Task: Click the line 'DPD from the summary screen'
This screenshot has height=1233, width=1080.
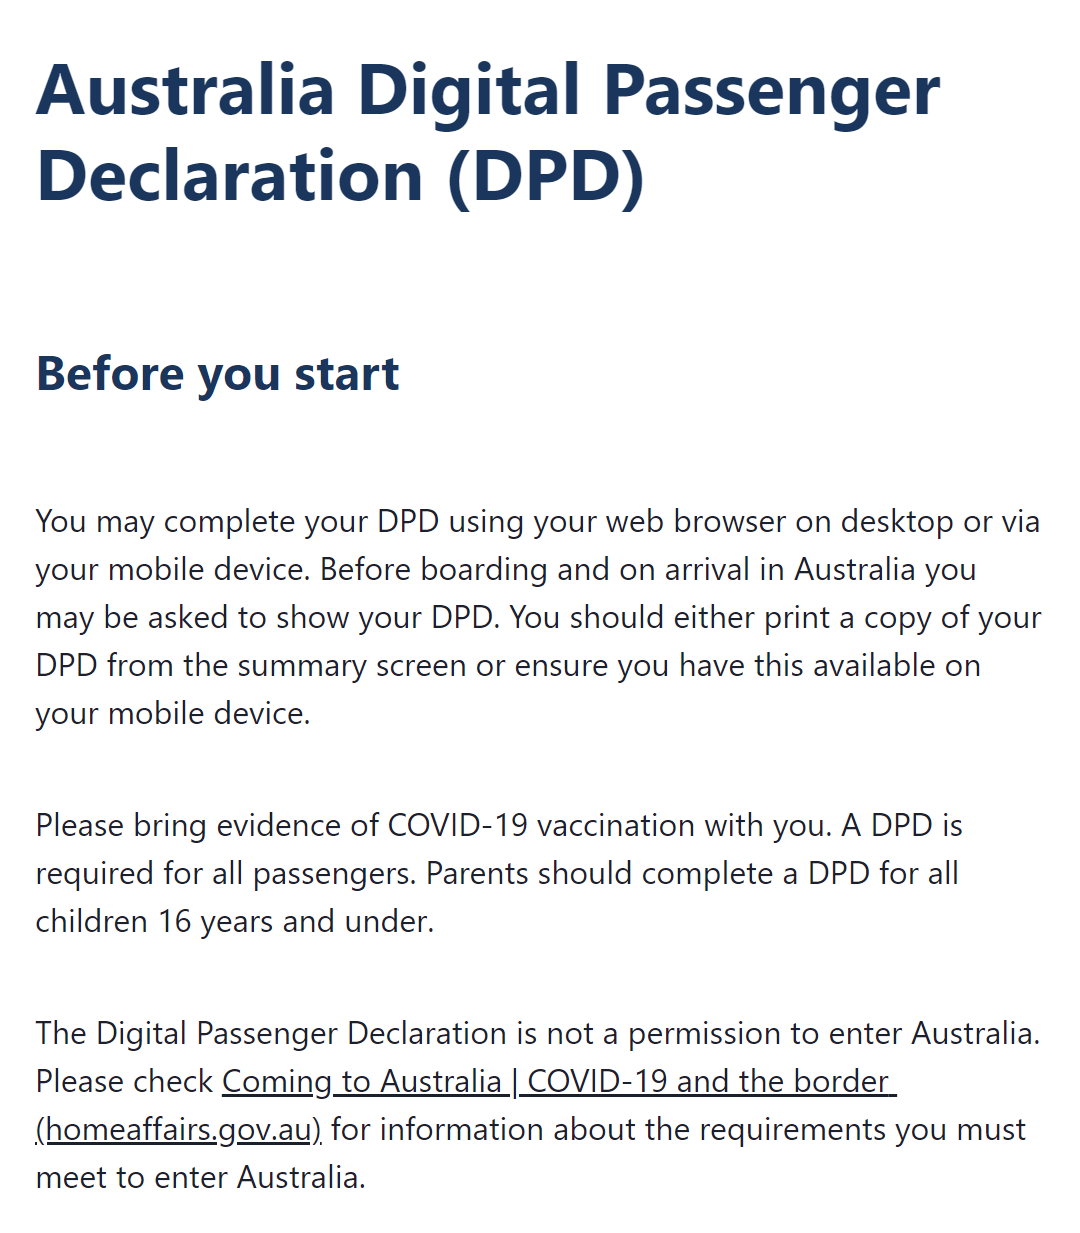Action: point(508,665)
